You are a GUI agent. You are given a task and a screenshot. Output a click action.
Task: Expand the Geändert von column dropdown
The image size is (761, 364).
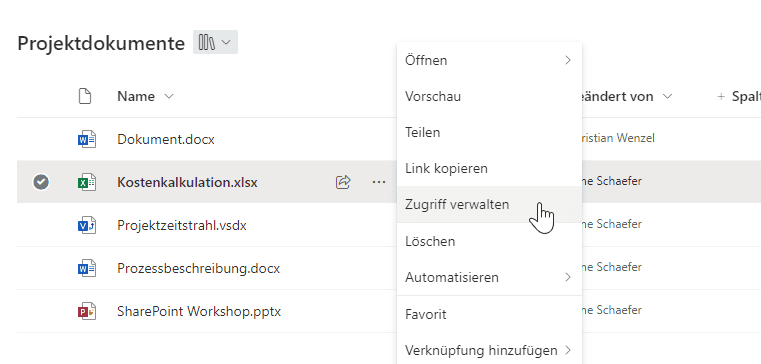point(667,96)
